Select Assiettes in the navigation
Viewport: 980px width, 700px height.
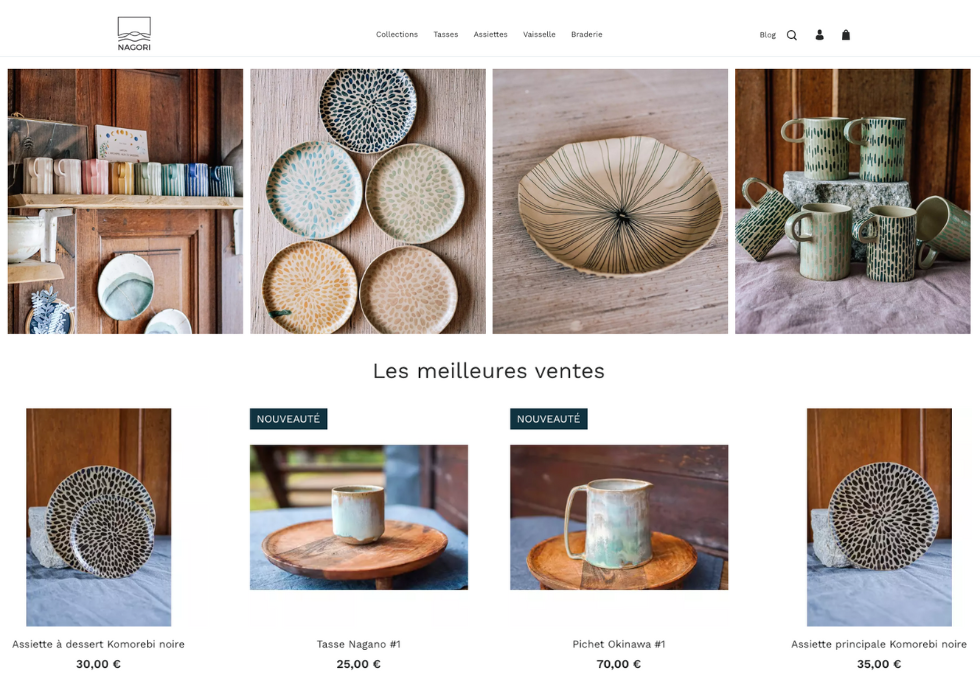coord(490,34)
